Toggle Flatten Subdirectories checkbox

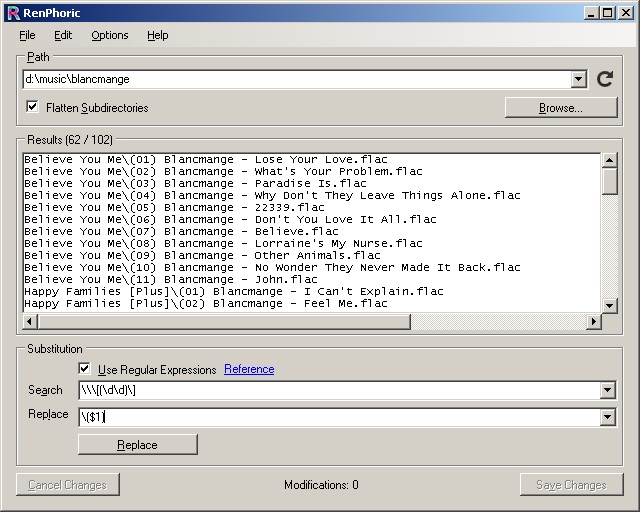click(33, 107)
